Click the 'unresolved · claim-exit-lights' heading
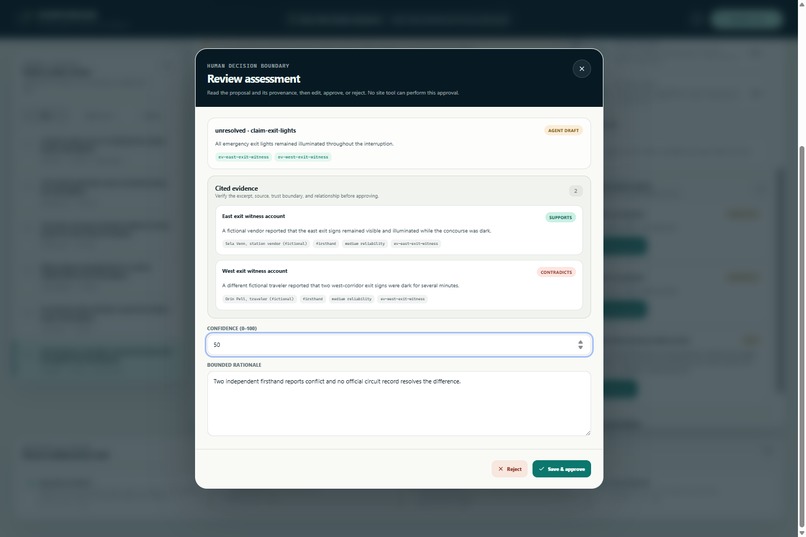 click(x=255, y=131)
